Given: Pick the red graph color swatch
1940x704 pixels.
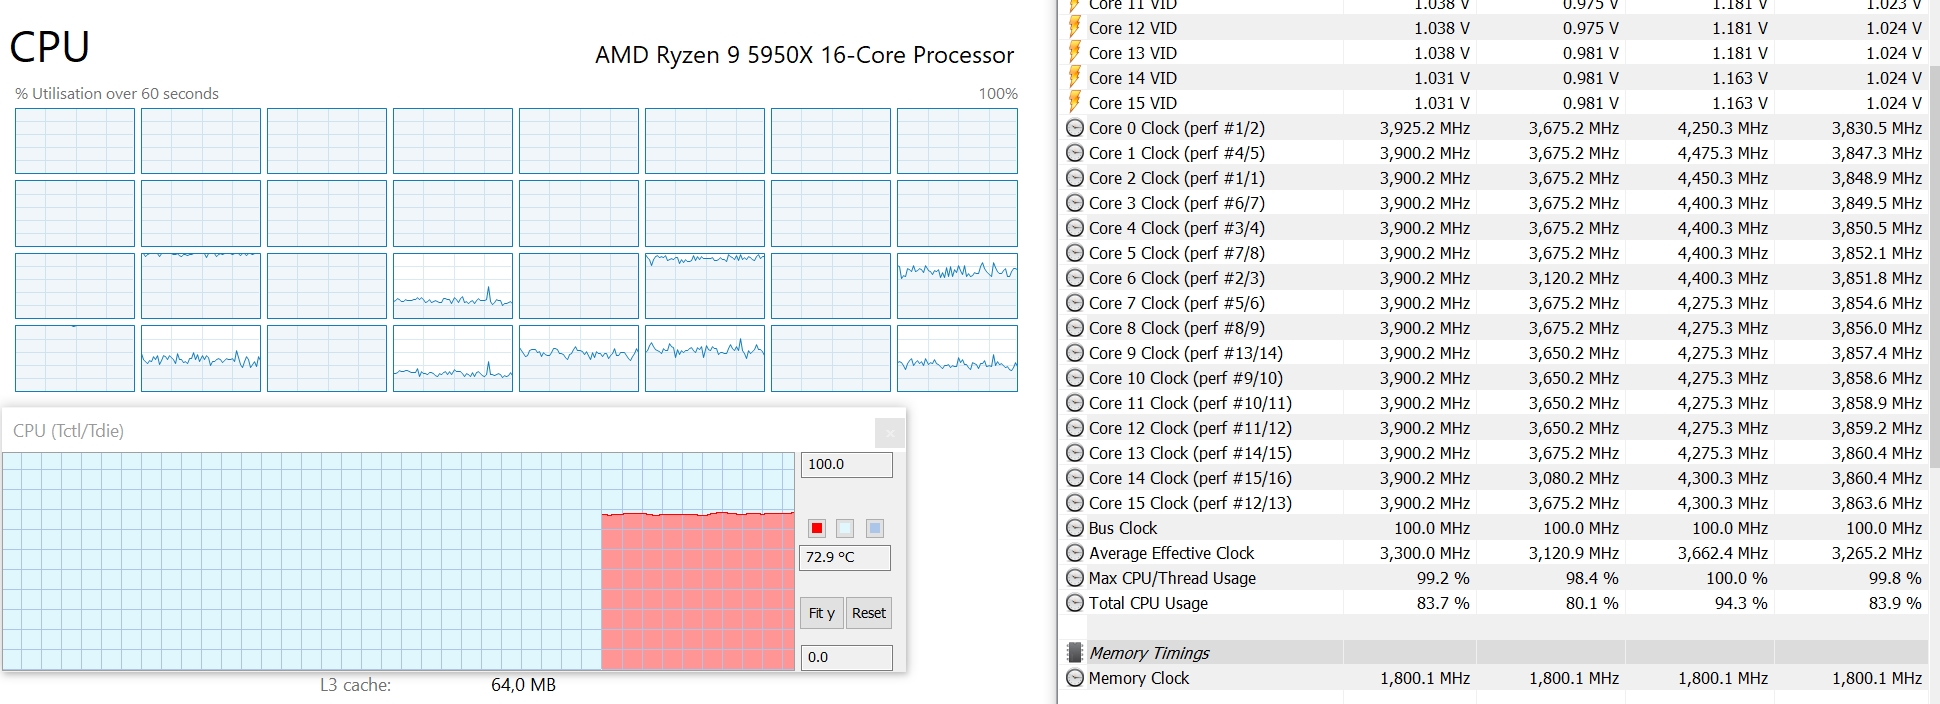Looking at the screenshot, I should (x=817, y=528).
